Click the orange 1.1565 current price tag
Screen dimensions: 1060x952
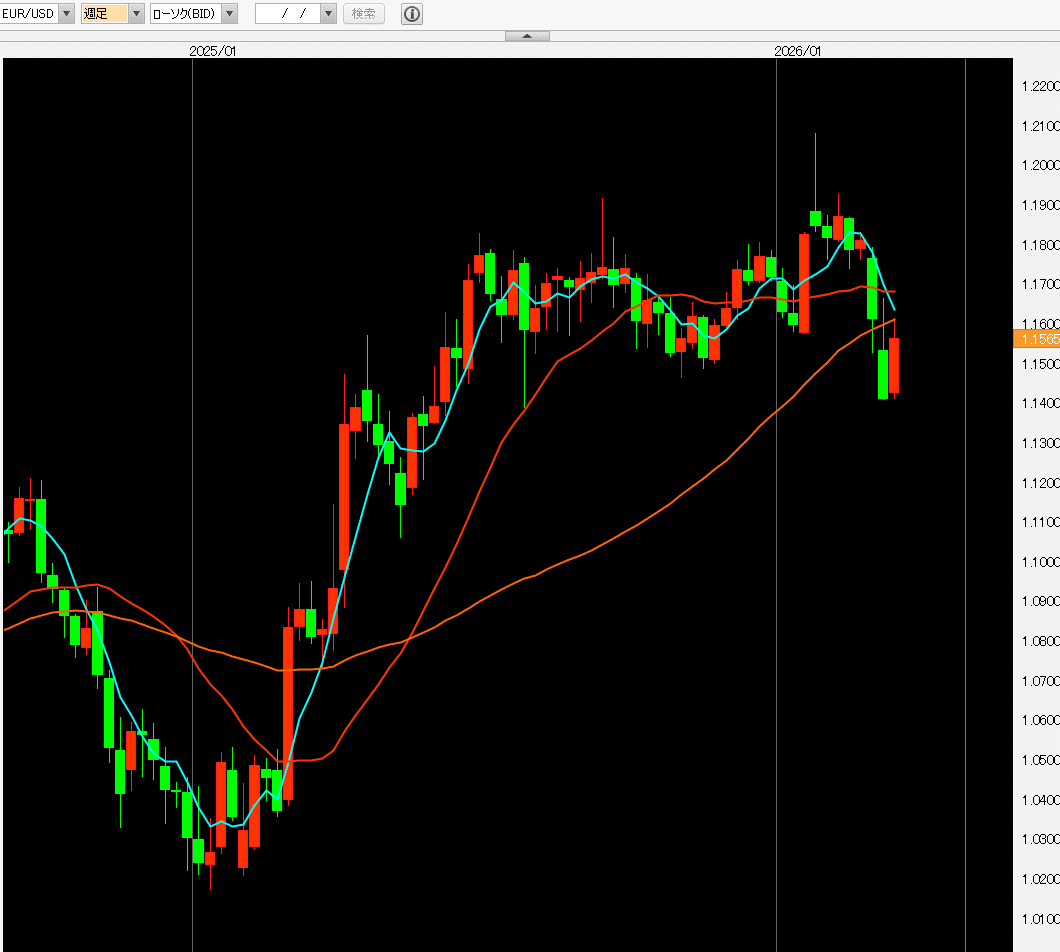tap(1036, 339)
